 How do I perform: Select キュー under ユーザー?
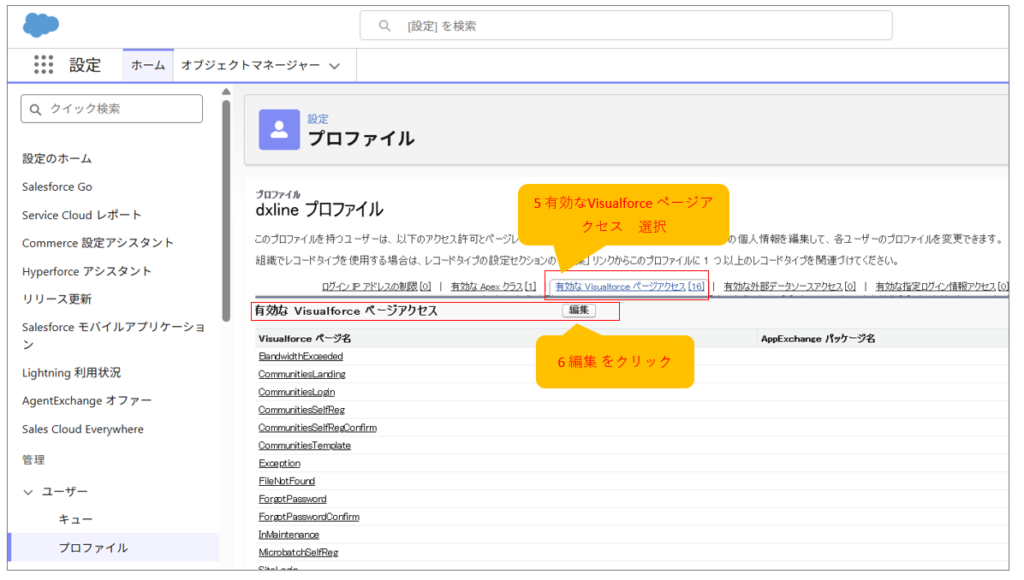pos(76,519)
